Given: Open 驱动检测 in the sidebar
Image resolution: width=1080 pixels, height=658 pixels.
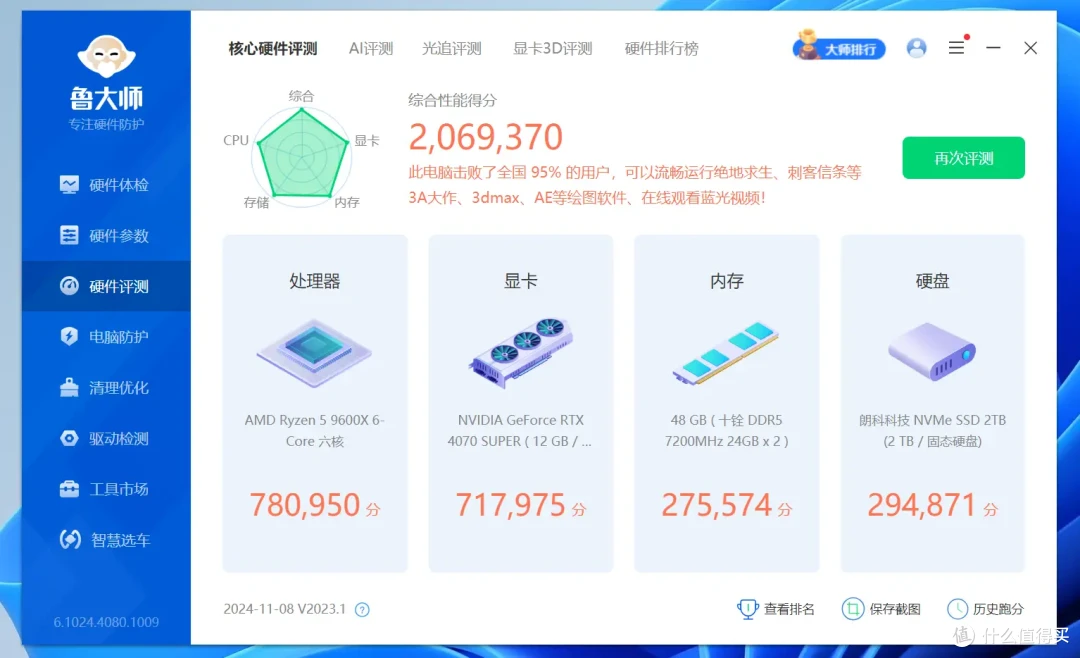Looking at the screenshot, I should pyautogui.click(x=106, y=438).
